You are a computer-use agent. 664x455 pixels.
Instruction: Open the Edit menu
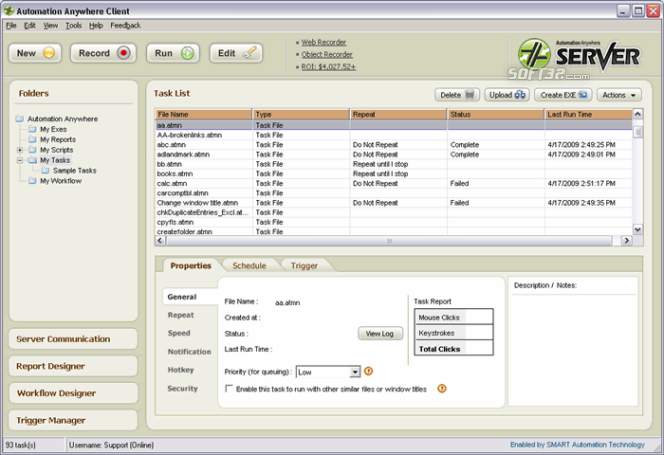30,25
